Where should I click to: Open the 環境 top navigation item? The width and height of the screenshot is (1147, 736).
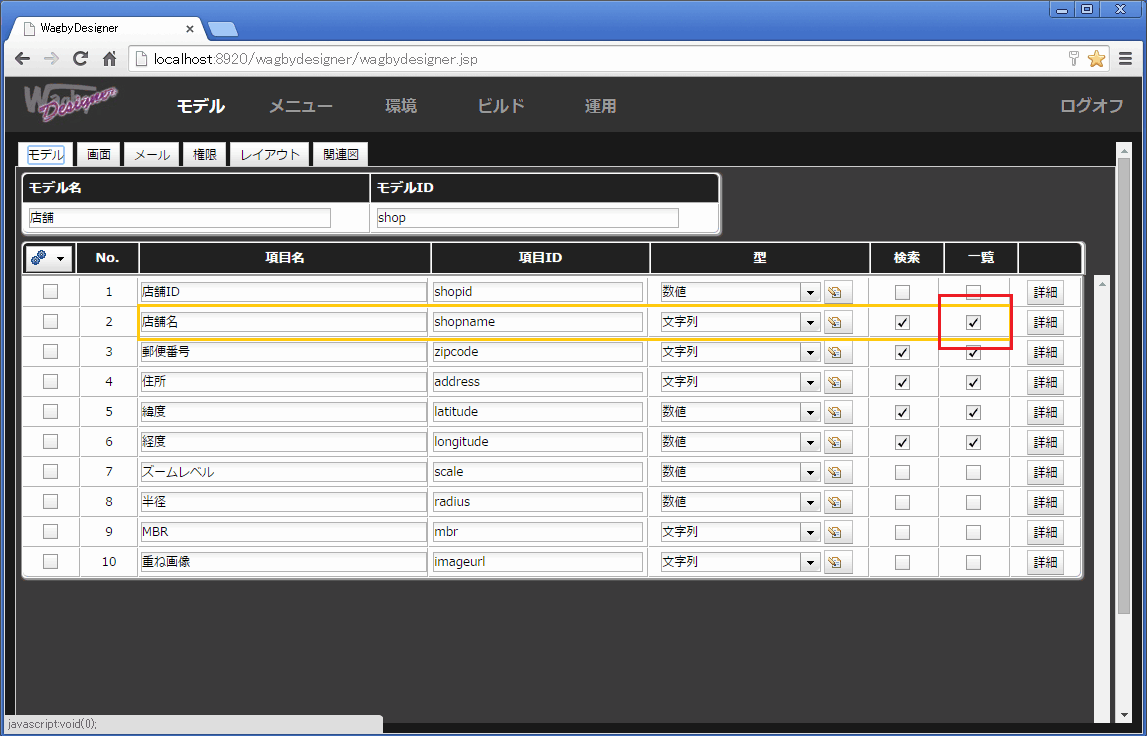tap(401, 106)
